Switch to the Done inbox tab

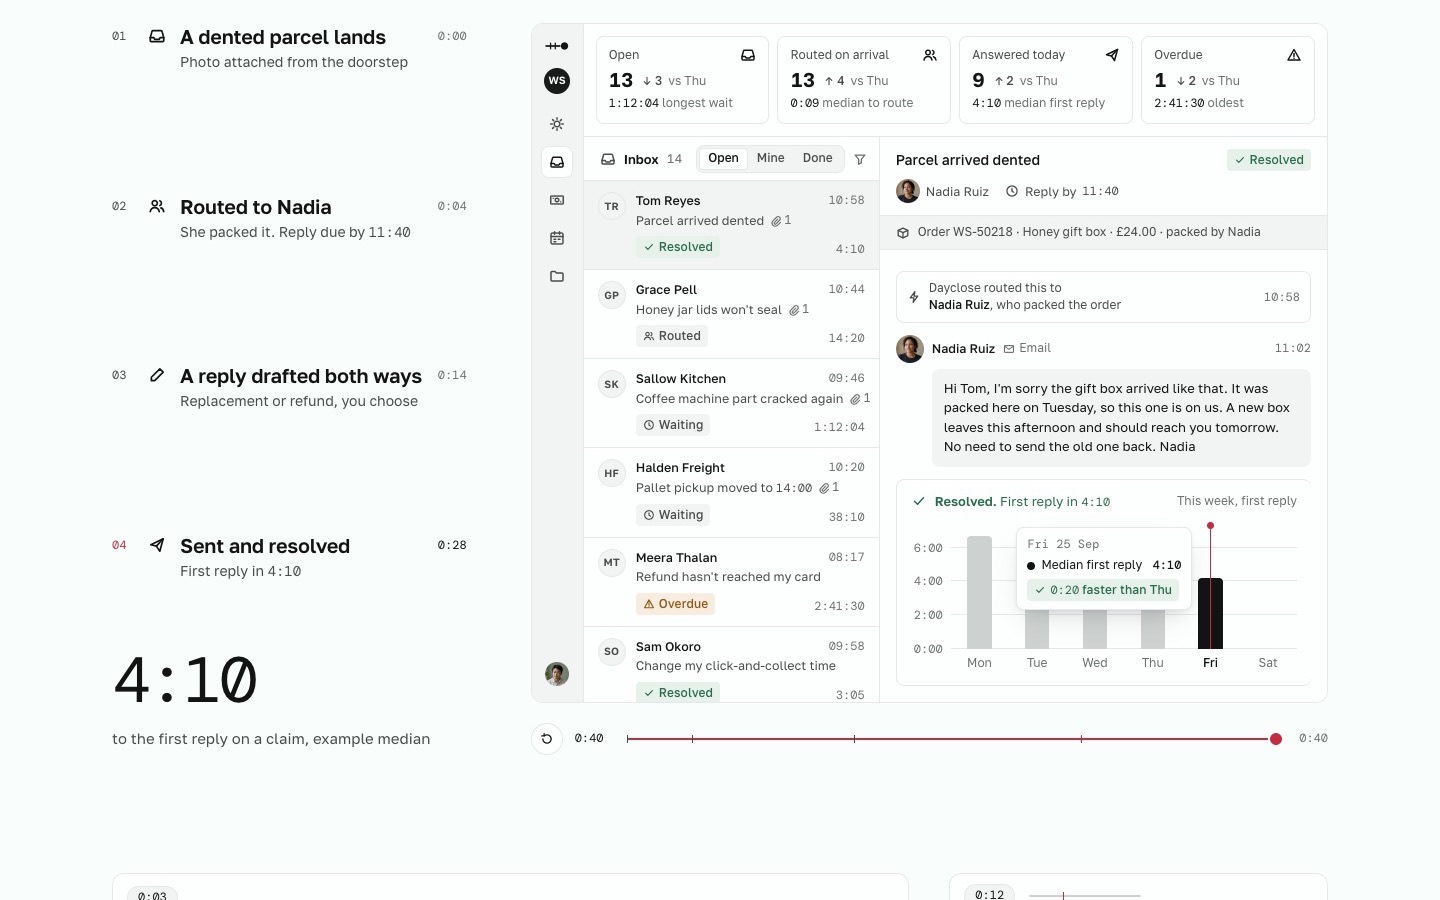817,158
